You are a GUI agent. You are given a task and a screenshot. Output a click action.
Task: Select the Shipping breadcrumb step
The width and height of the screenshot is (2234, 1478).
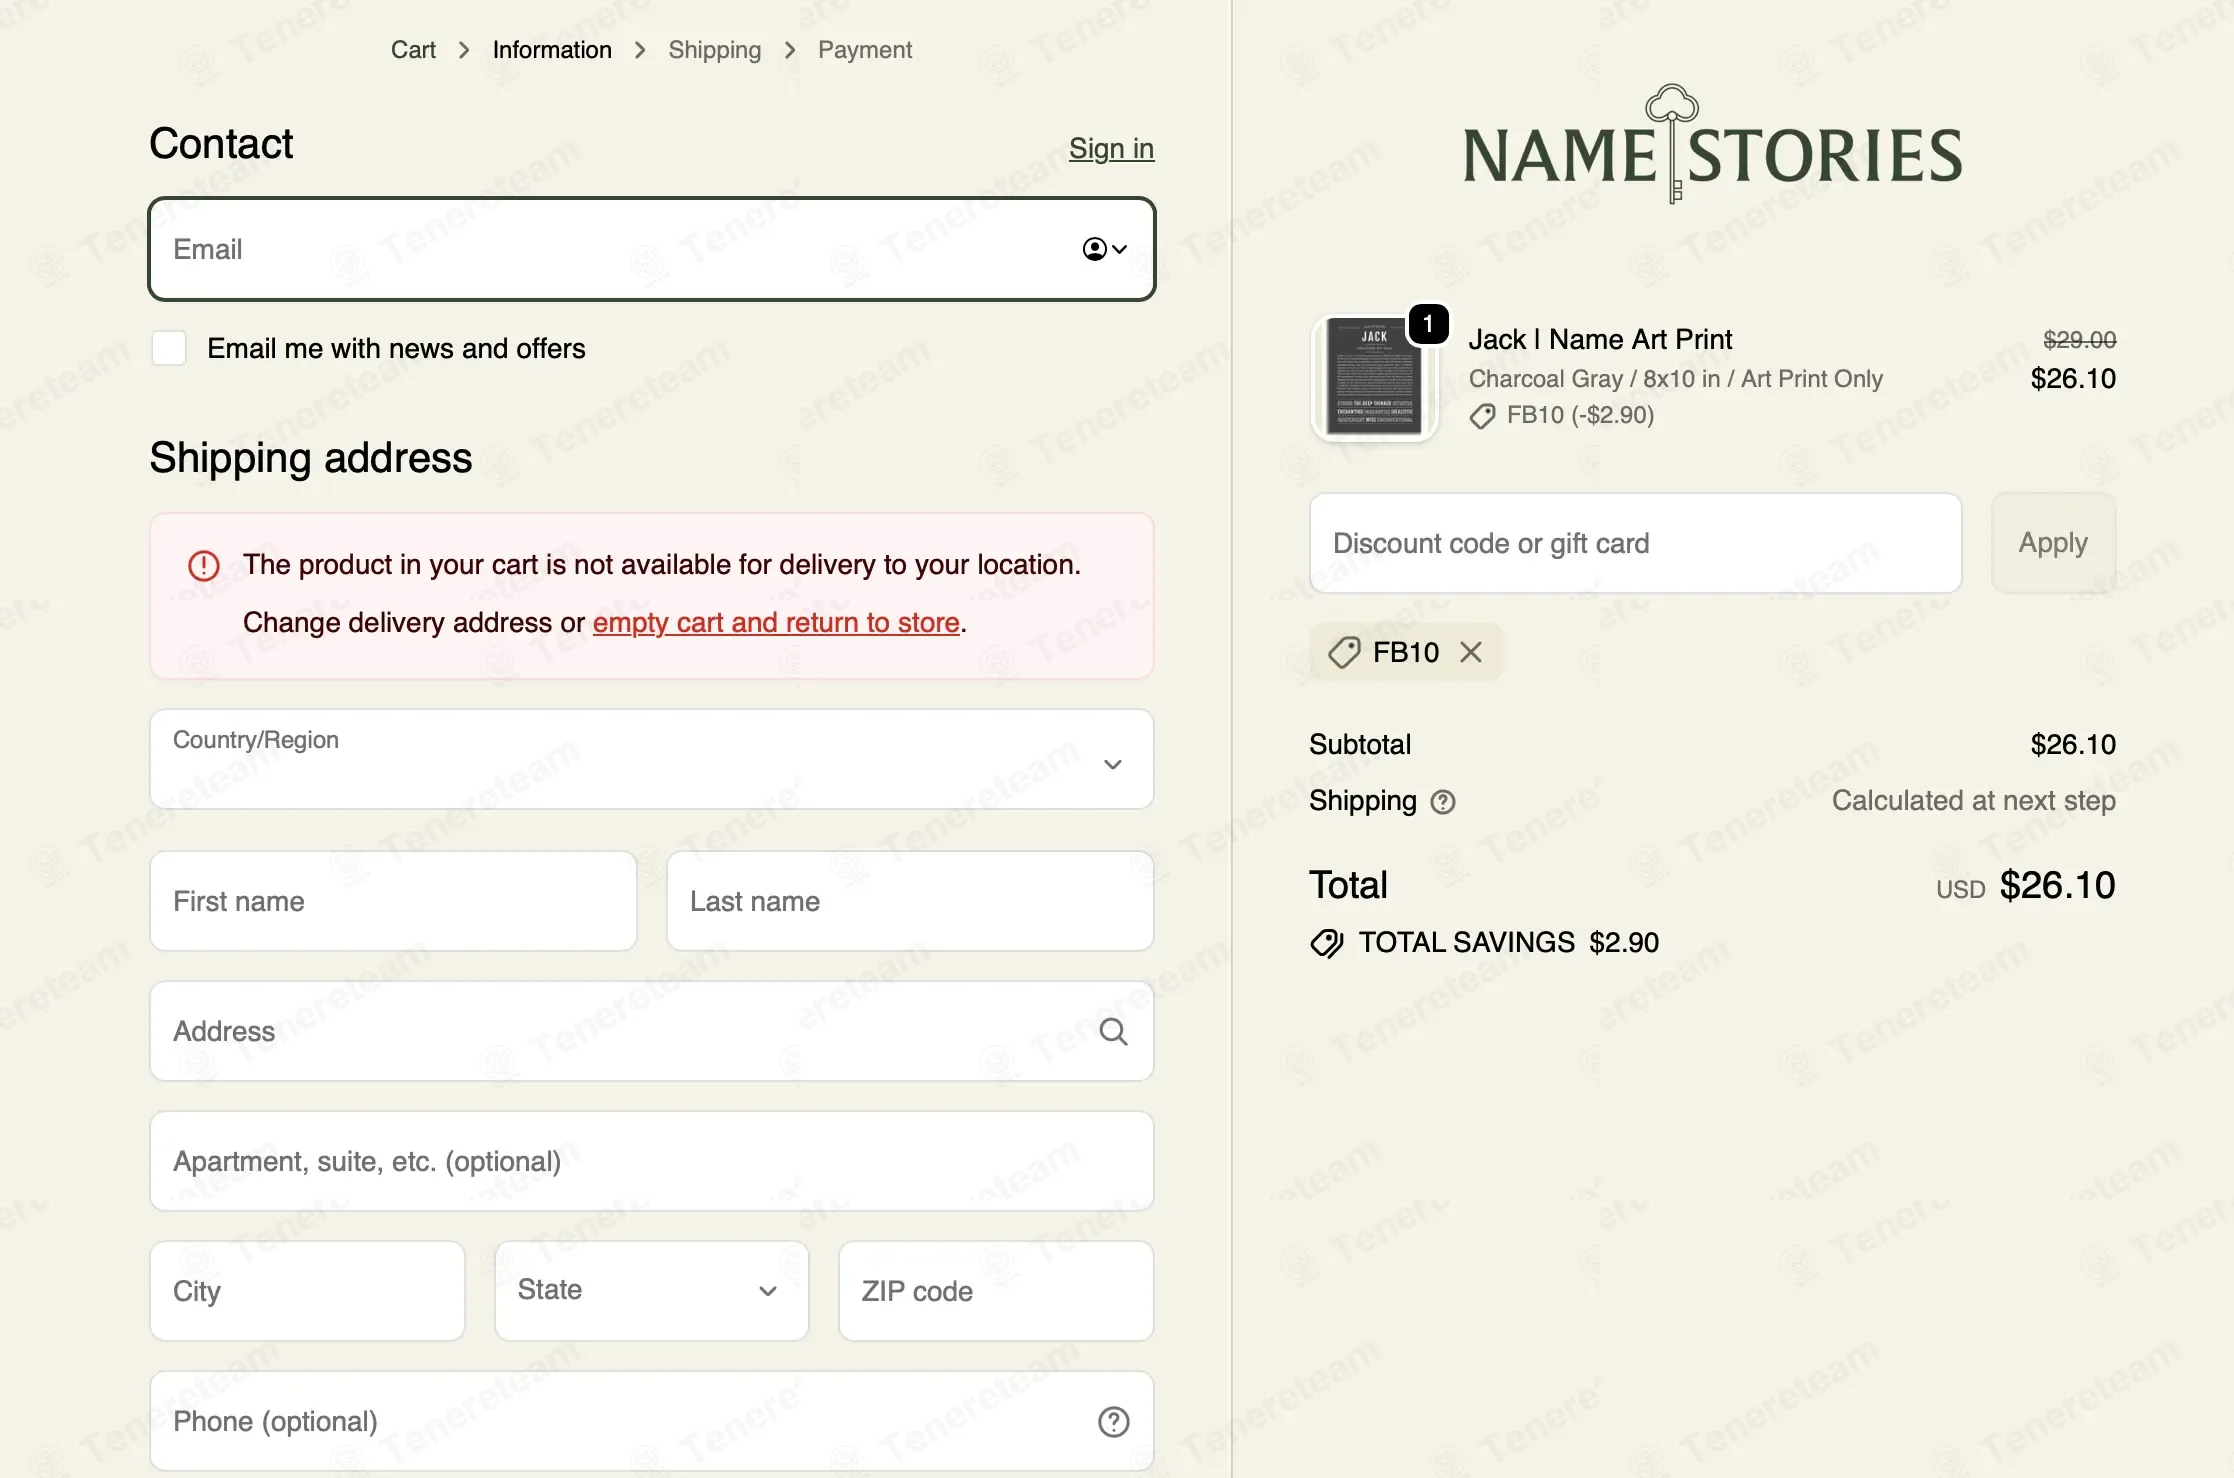point(714,50)
